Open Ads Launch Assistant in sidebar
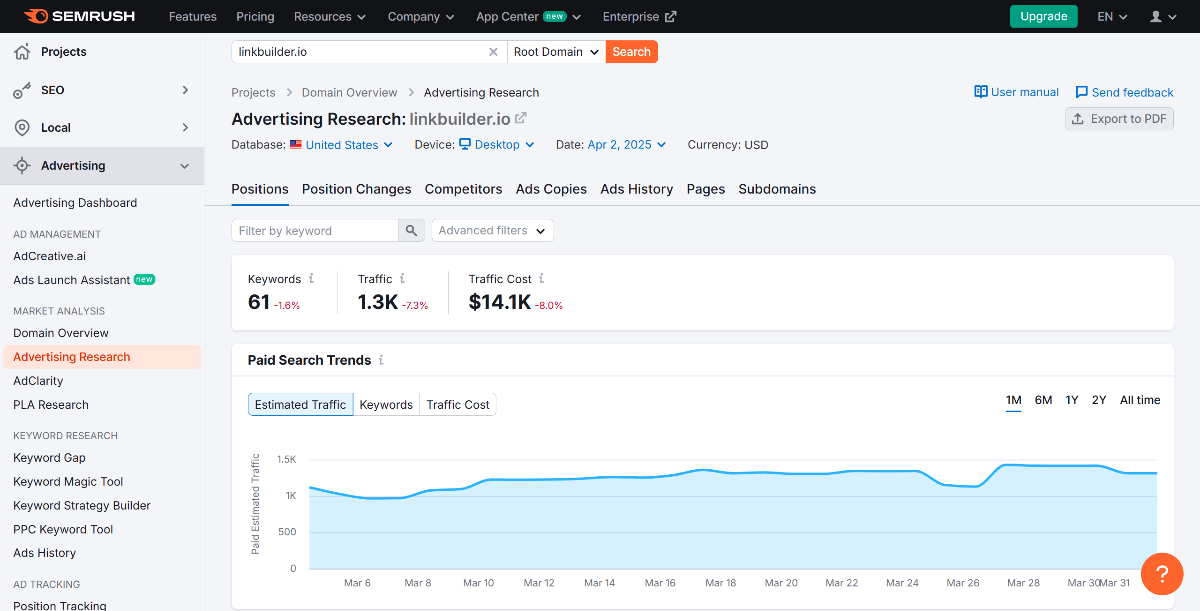Image resolution: width=1200 pixels, height=611 pixels. (x=84, y=280)
